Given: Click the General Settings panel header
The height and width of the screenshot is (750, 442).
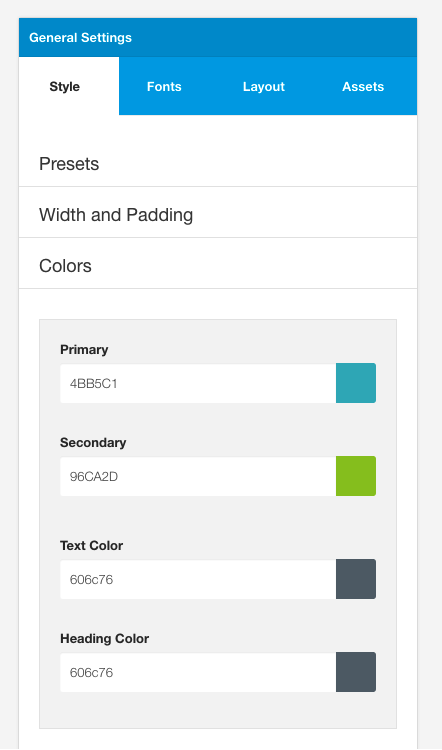Looking at the screenshot, I should click(x=218, y=38).
